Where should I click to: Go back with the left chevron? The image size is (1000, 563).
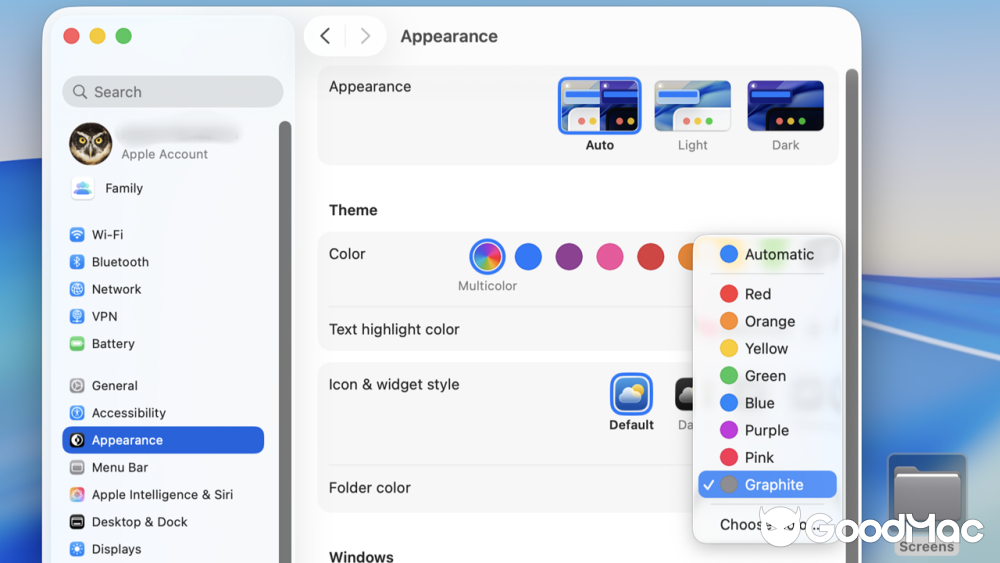click(325, 36)
